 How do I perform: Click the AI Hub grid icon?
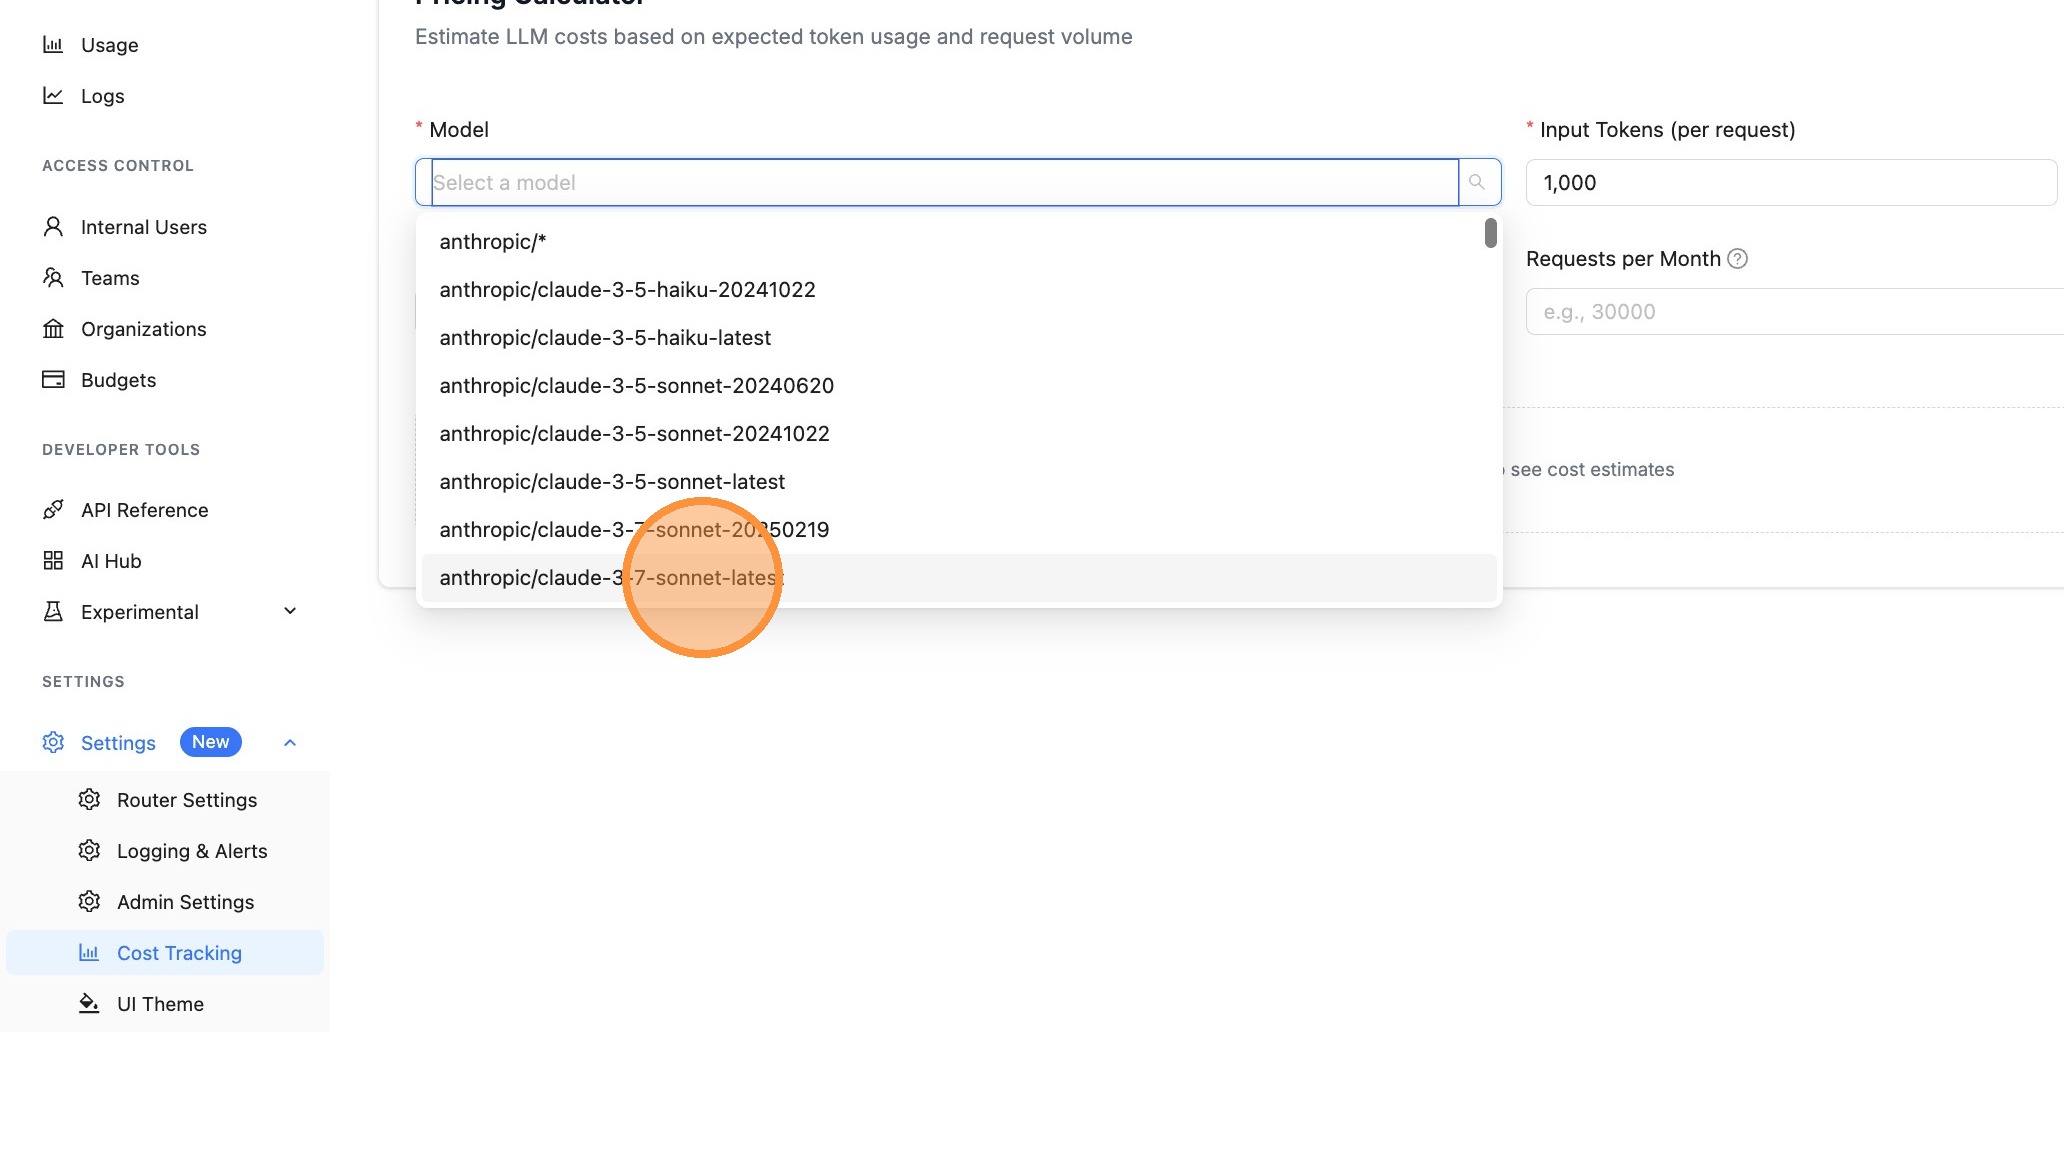tap(53, 561)
